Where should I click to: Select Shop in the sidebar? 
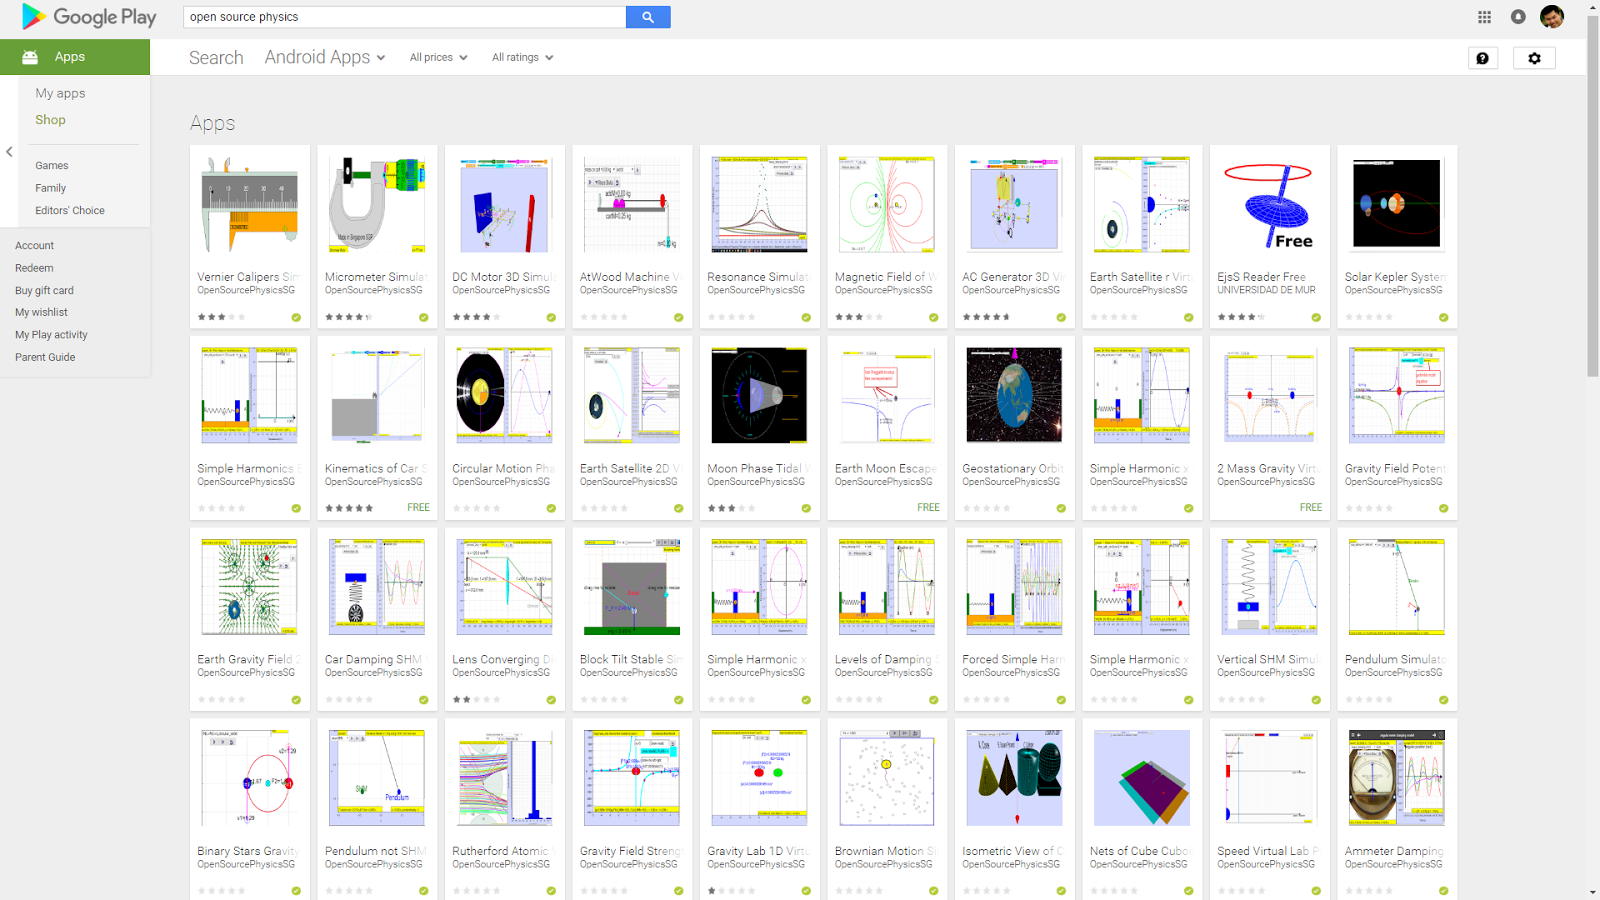coord(50,120)
